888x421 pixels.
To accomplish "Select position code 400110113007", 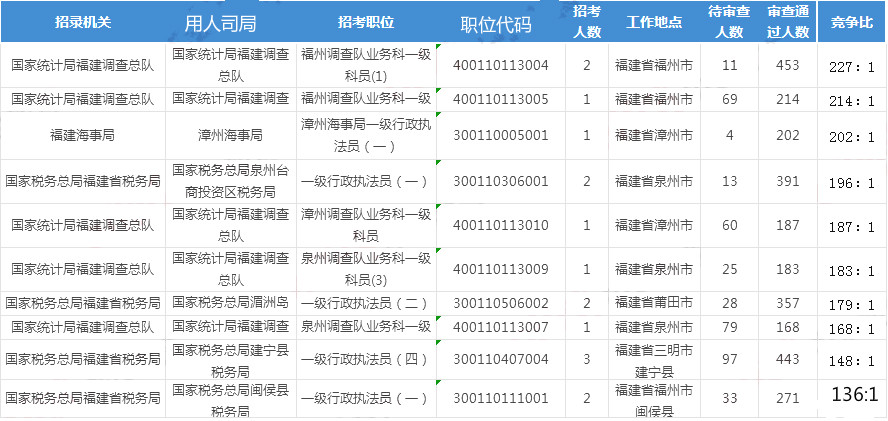I will (x=501, y=327).
